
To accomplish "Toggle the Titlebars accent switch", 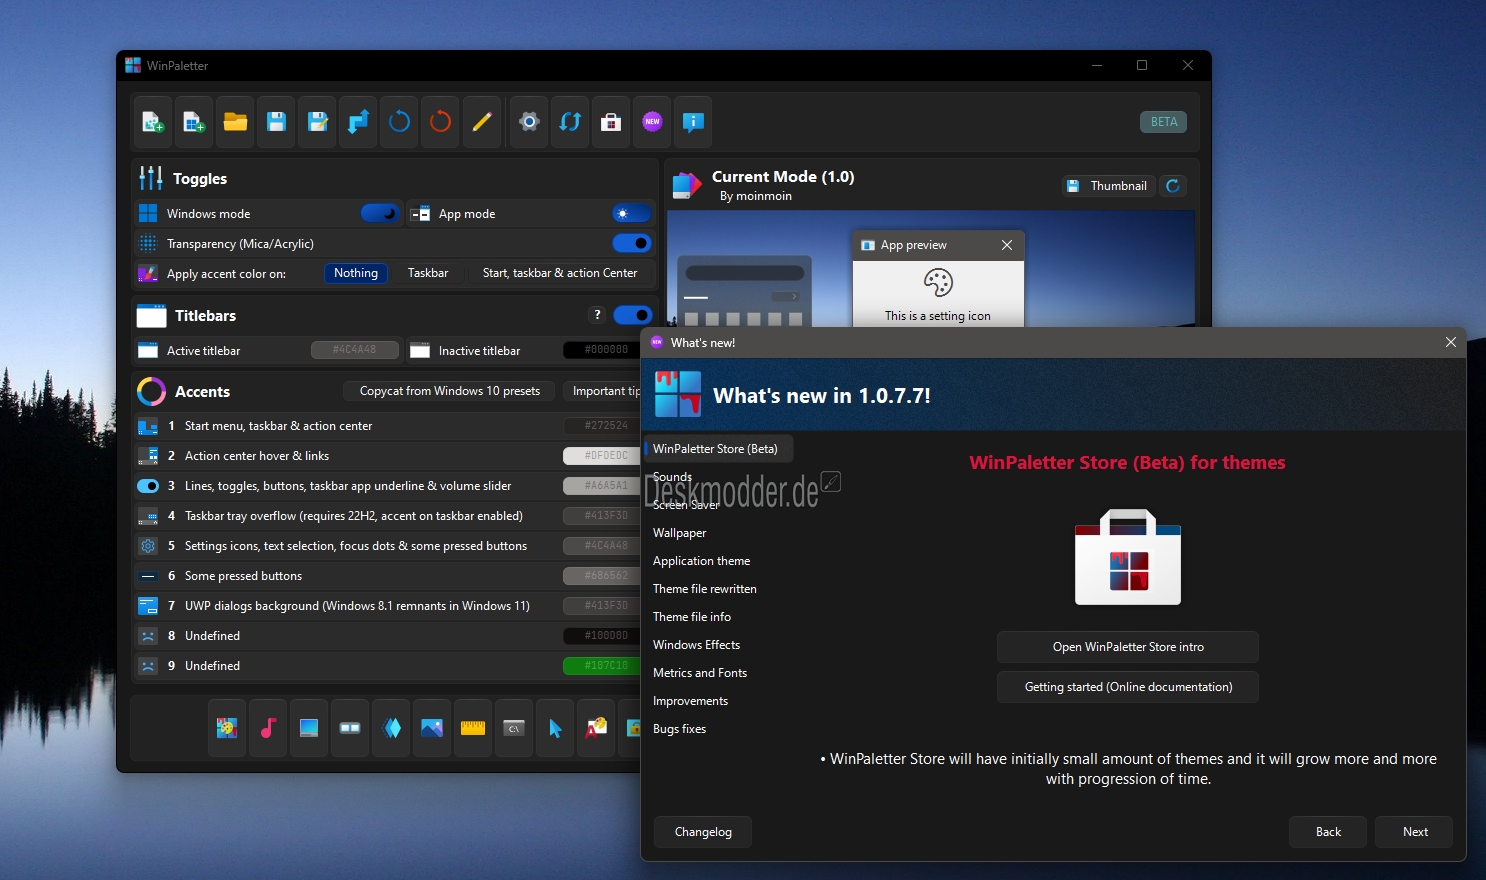I will 632,315.
